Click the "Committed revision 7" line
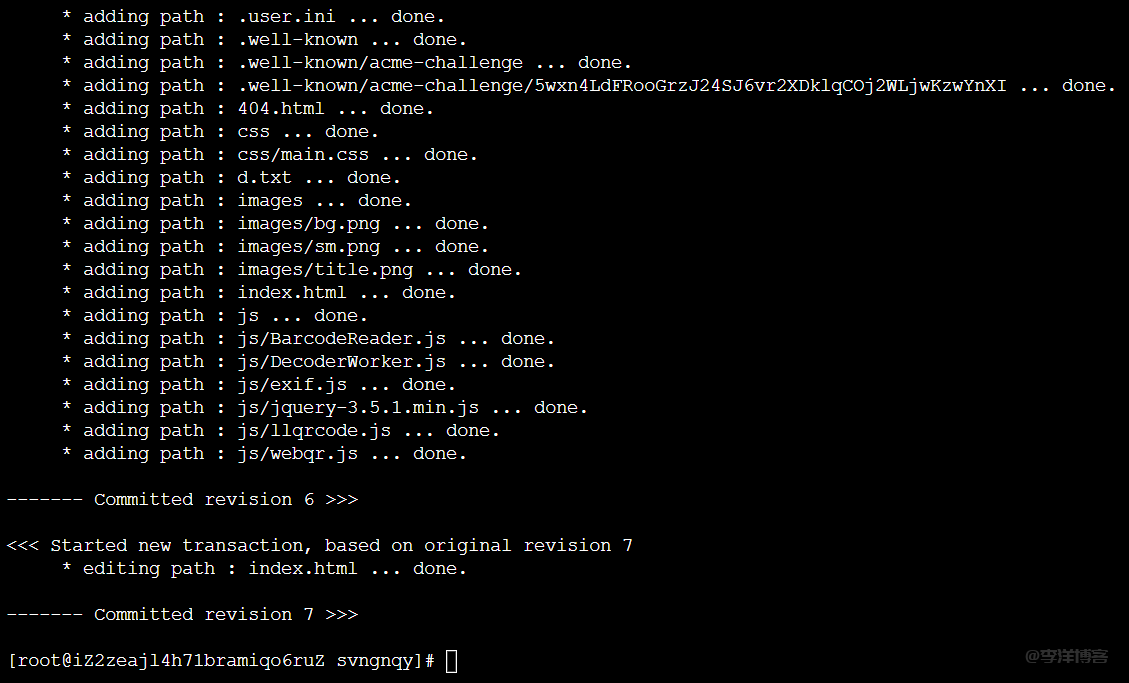Screen dimensions: 1129x683 tap(182, 615)
